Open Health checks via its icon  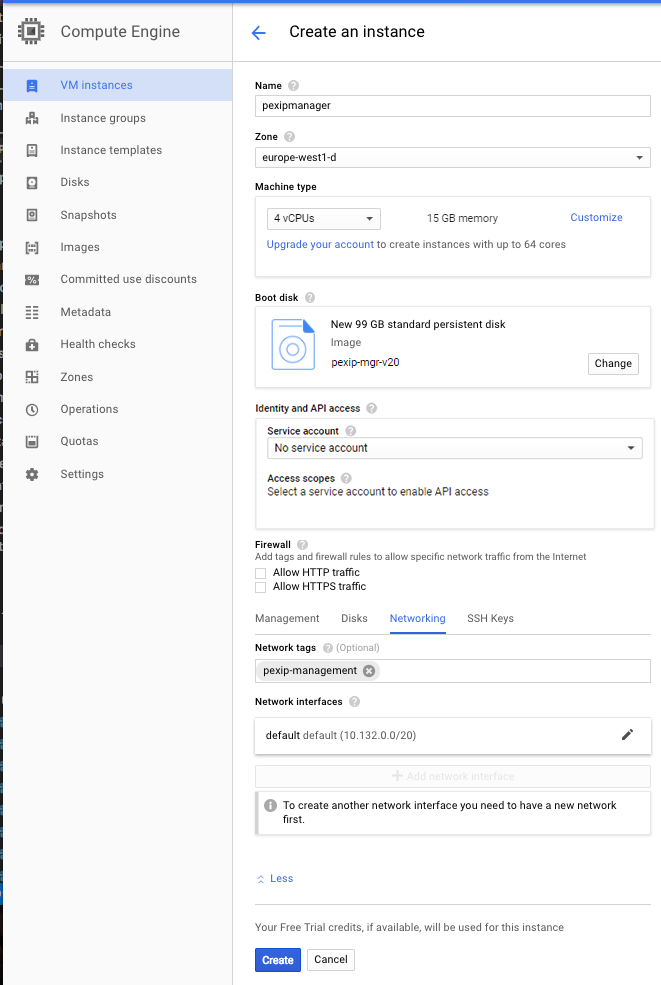click(32, 345)
